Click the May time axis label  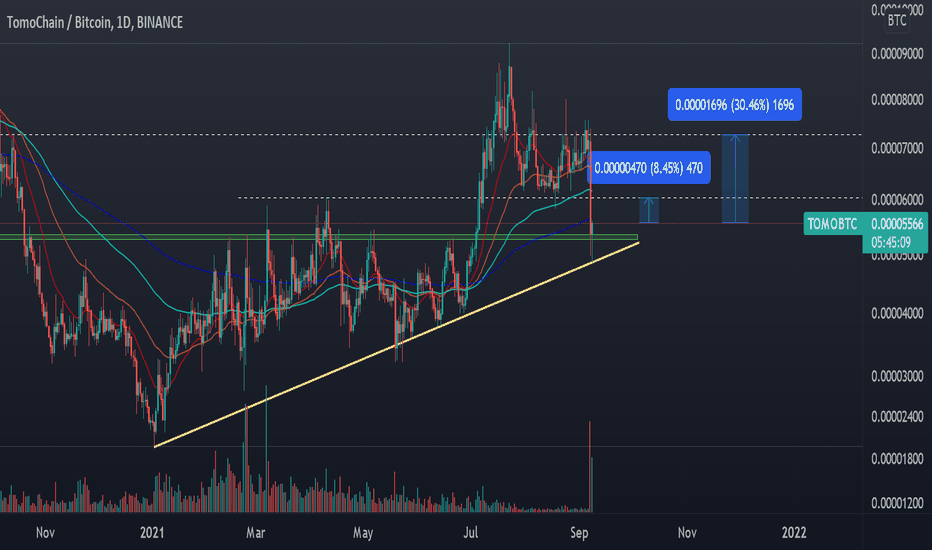363,532
